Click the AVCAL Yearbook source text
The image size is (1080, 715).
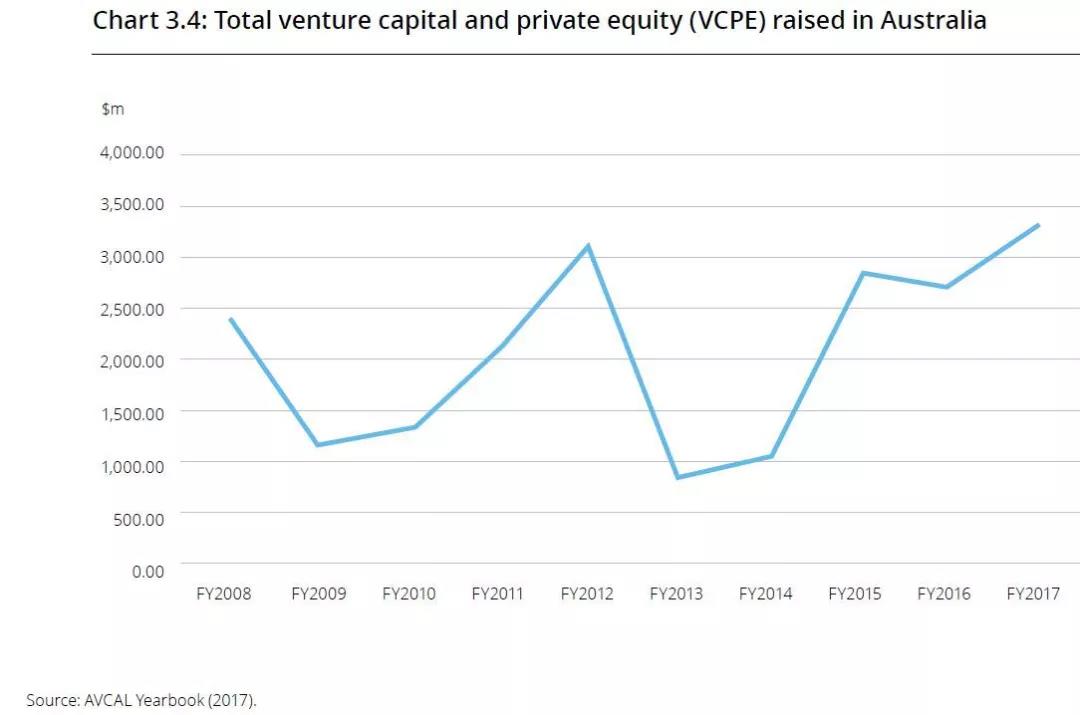[x=141, y=700]
